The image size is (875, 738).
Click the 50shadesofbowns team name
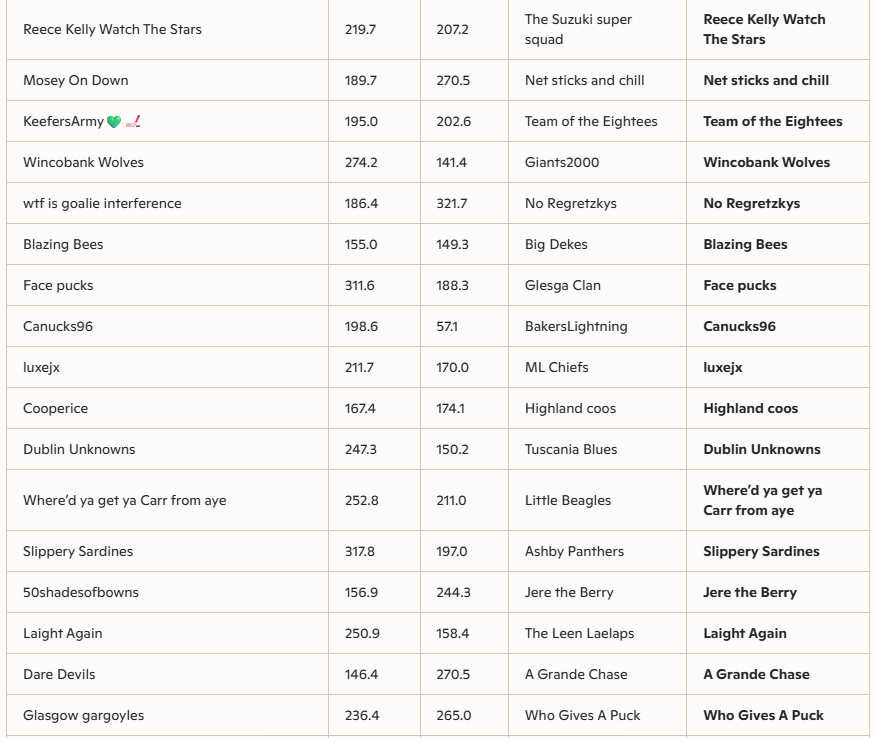[x=81, y=593]
